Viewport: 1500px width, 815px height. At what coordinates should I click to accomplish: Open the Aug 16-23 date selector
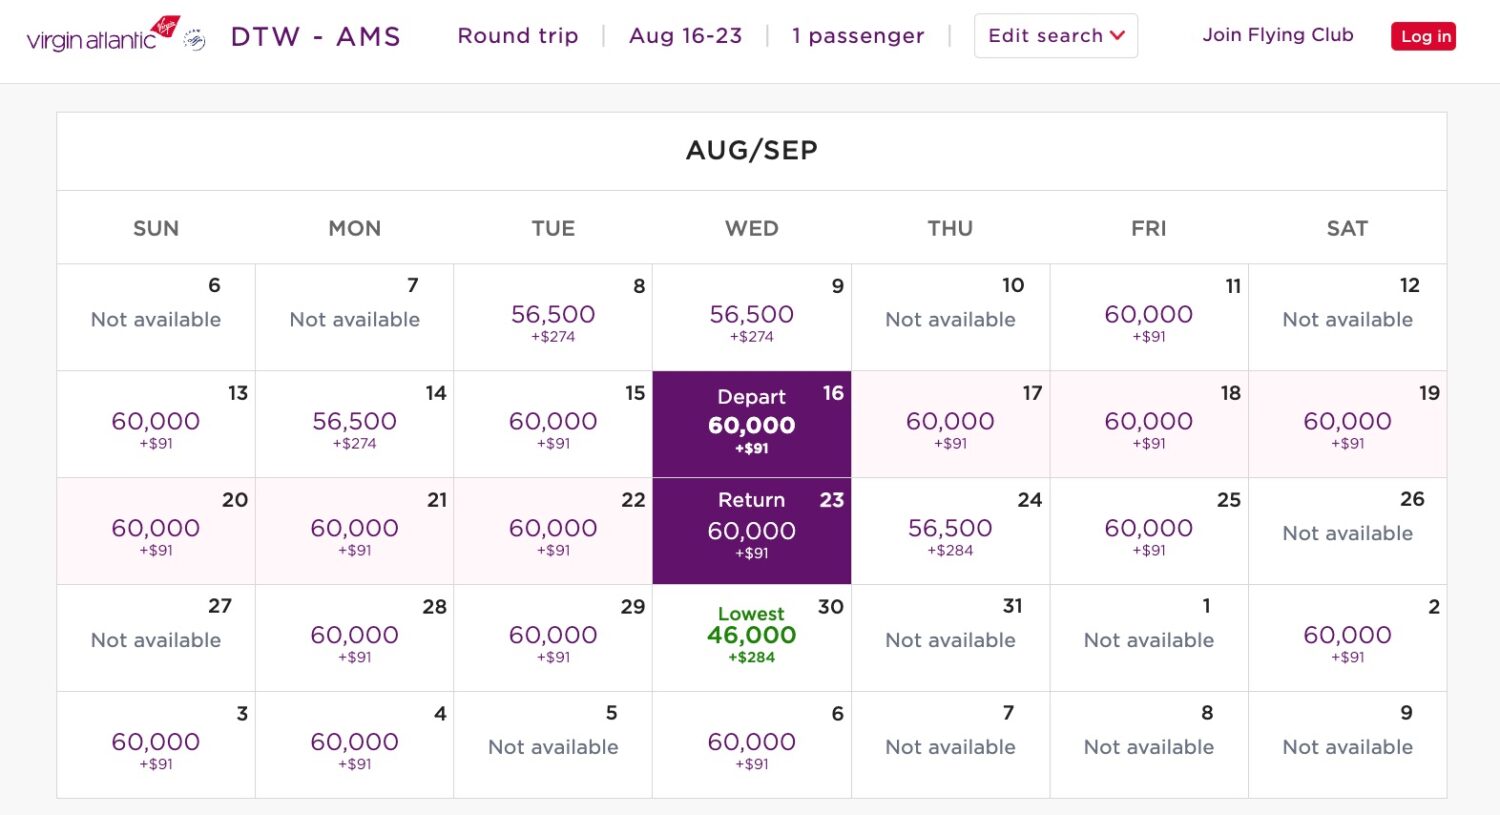coord(685,35)
